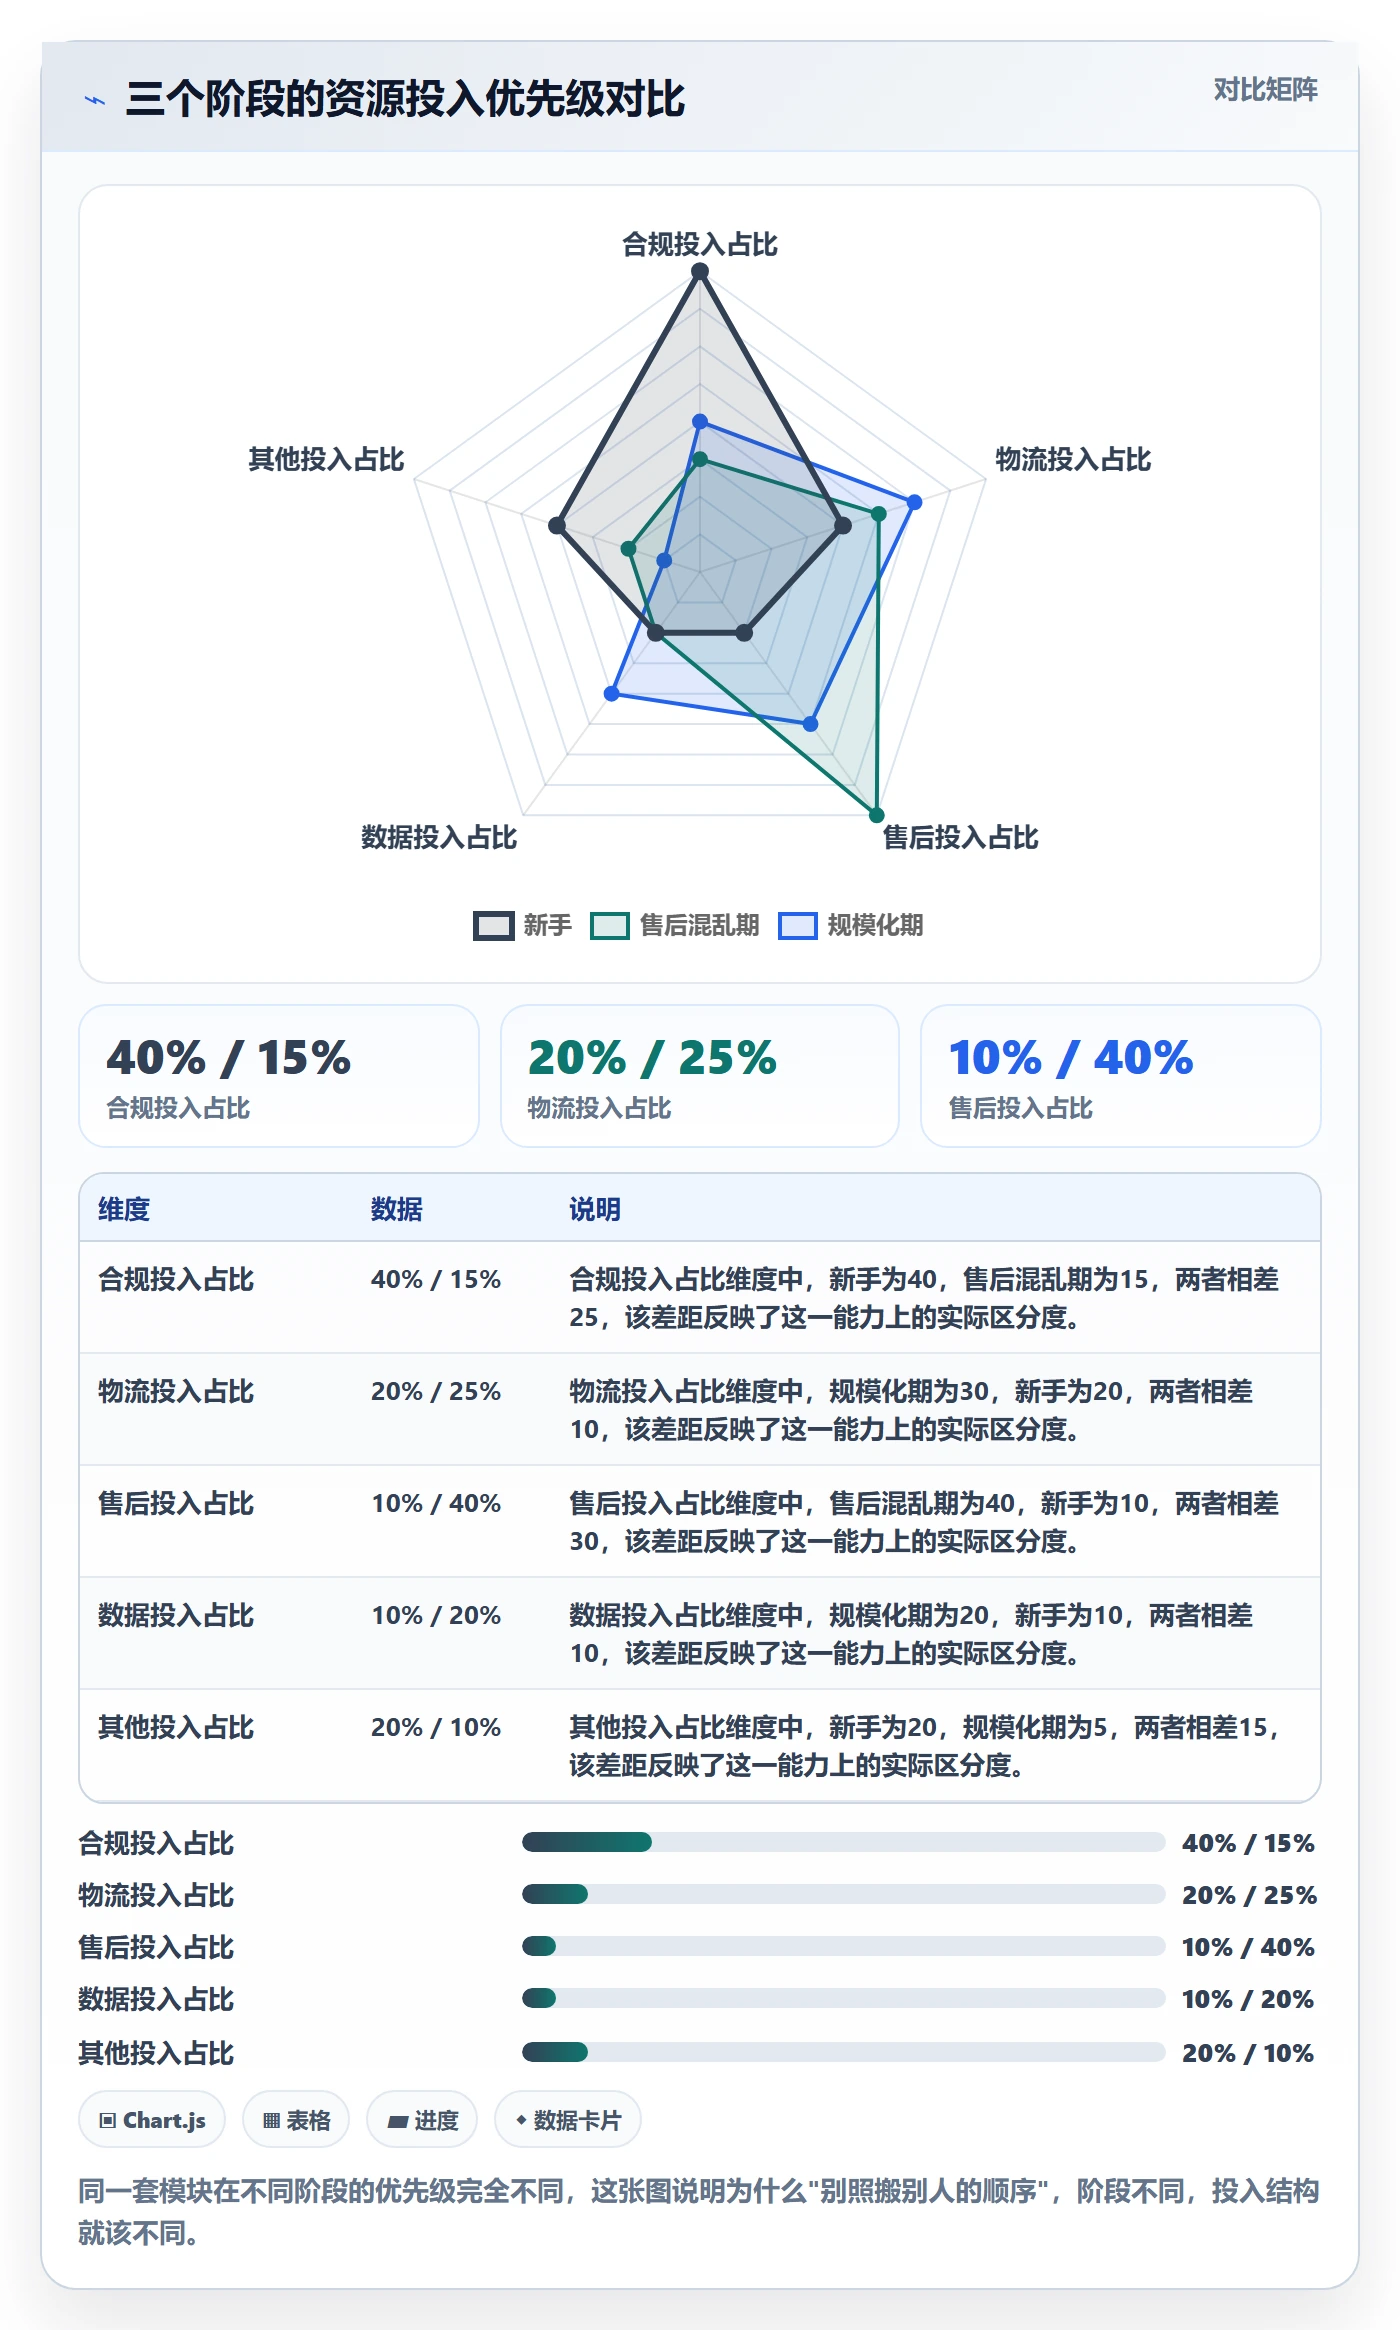Screen dimensions: 1400x2330
Task: Click the 其他投入占比 progress bar
Action: coord(843,2052)
